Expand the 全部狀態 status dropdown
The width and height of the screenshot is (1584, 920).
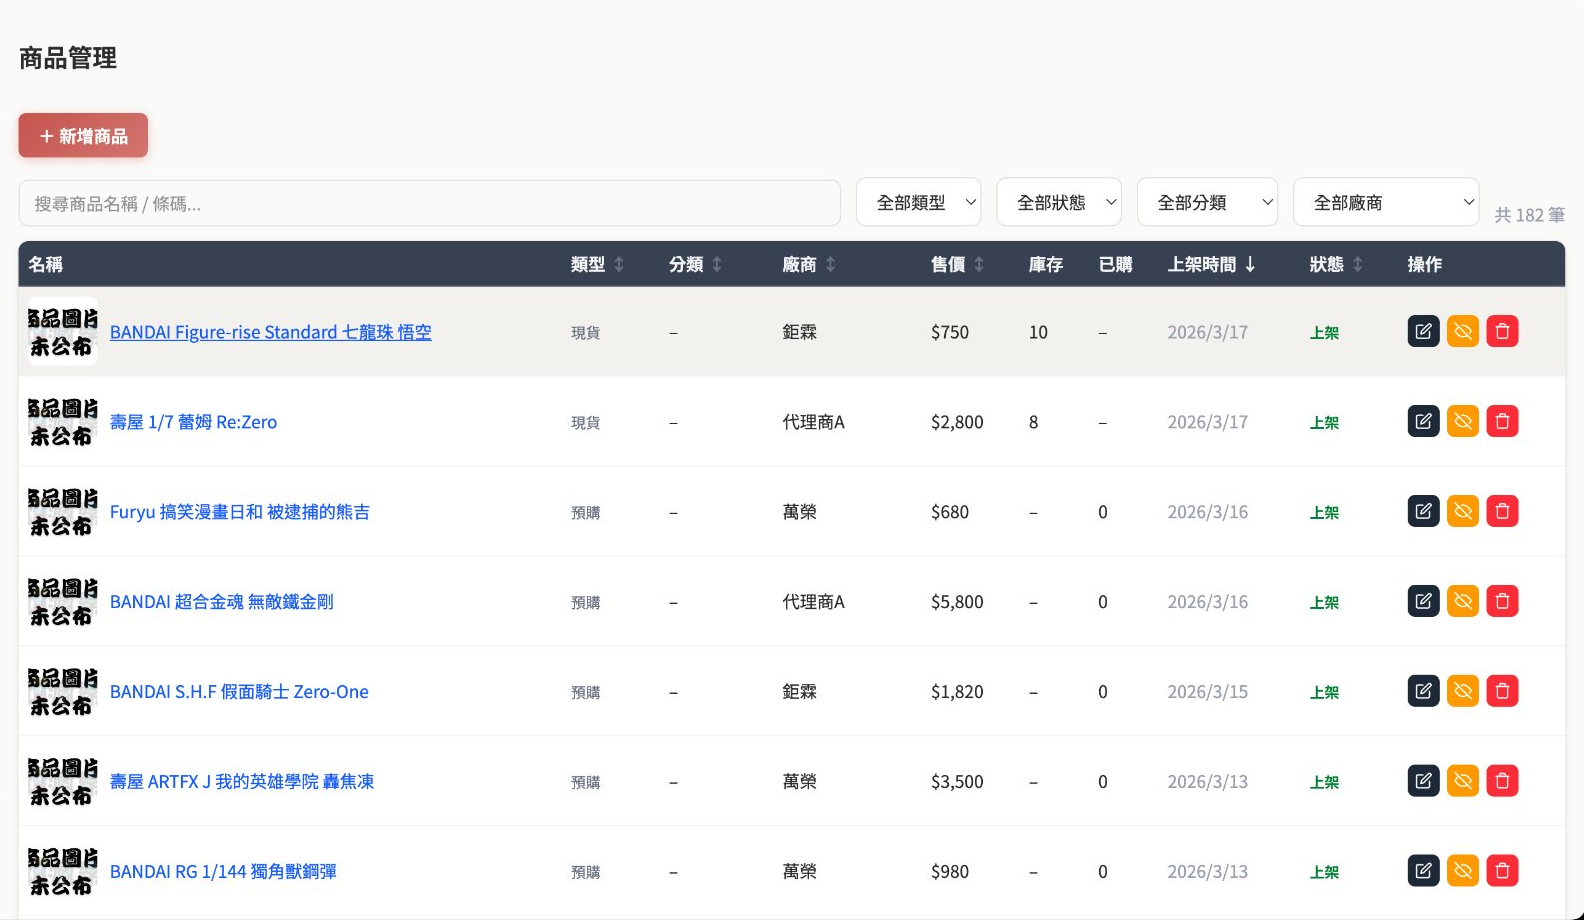pos(1059,203)
